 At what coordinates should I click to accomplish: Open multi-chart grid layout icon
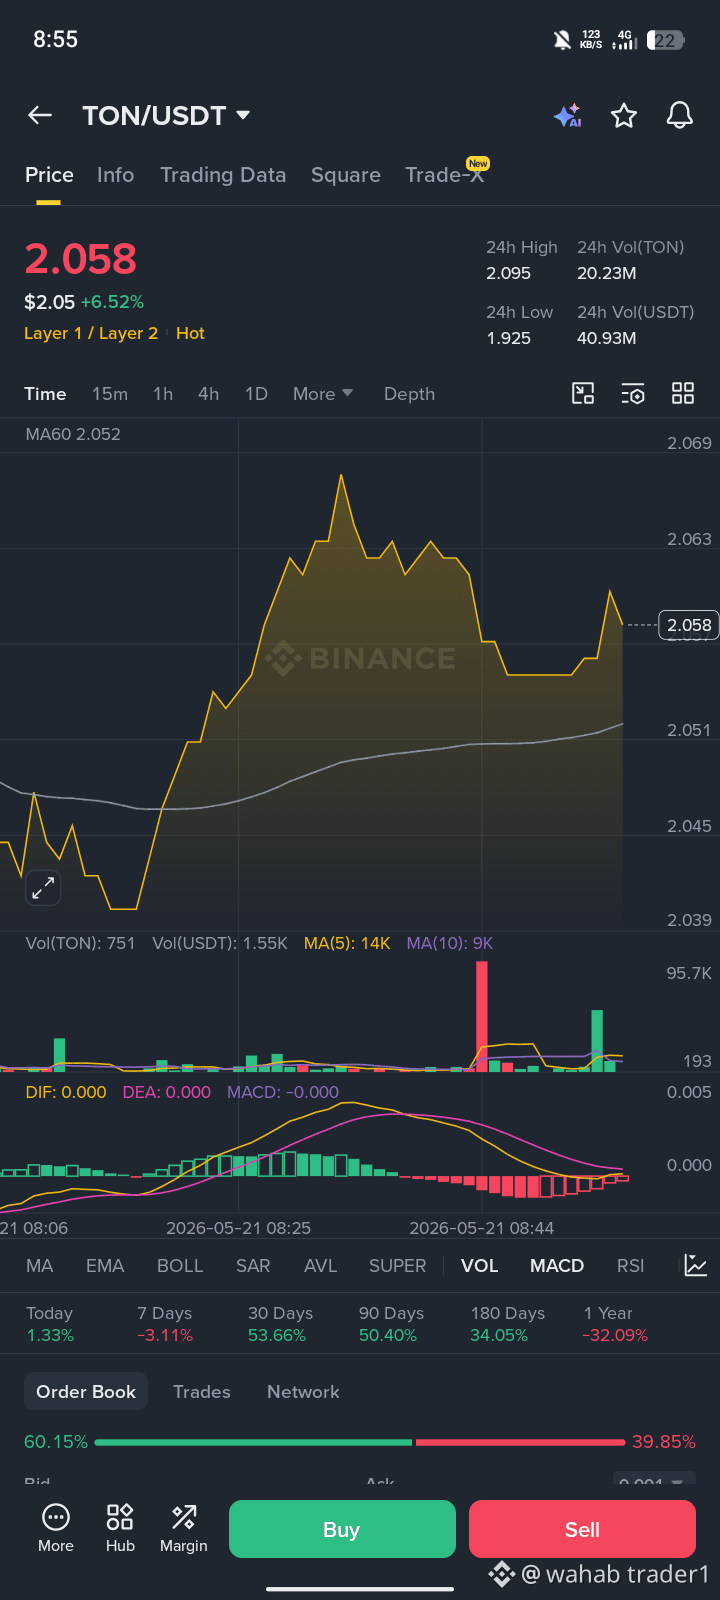[683, 393]
